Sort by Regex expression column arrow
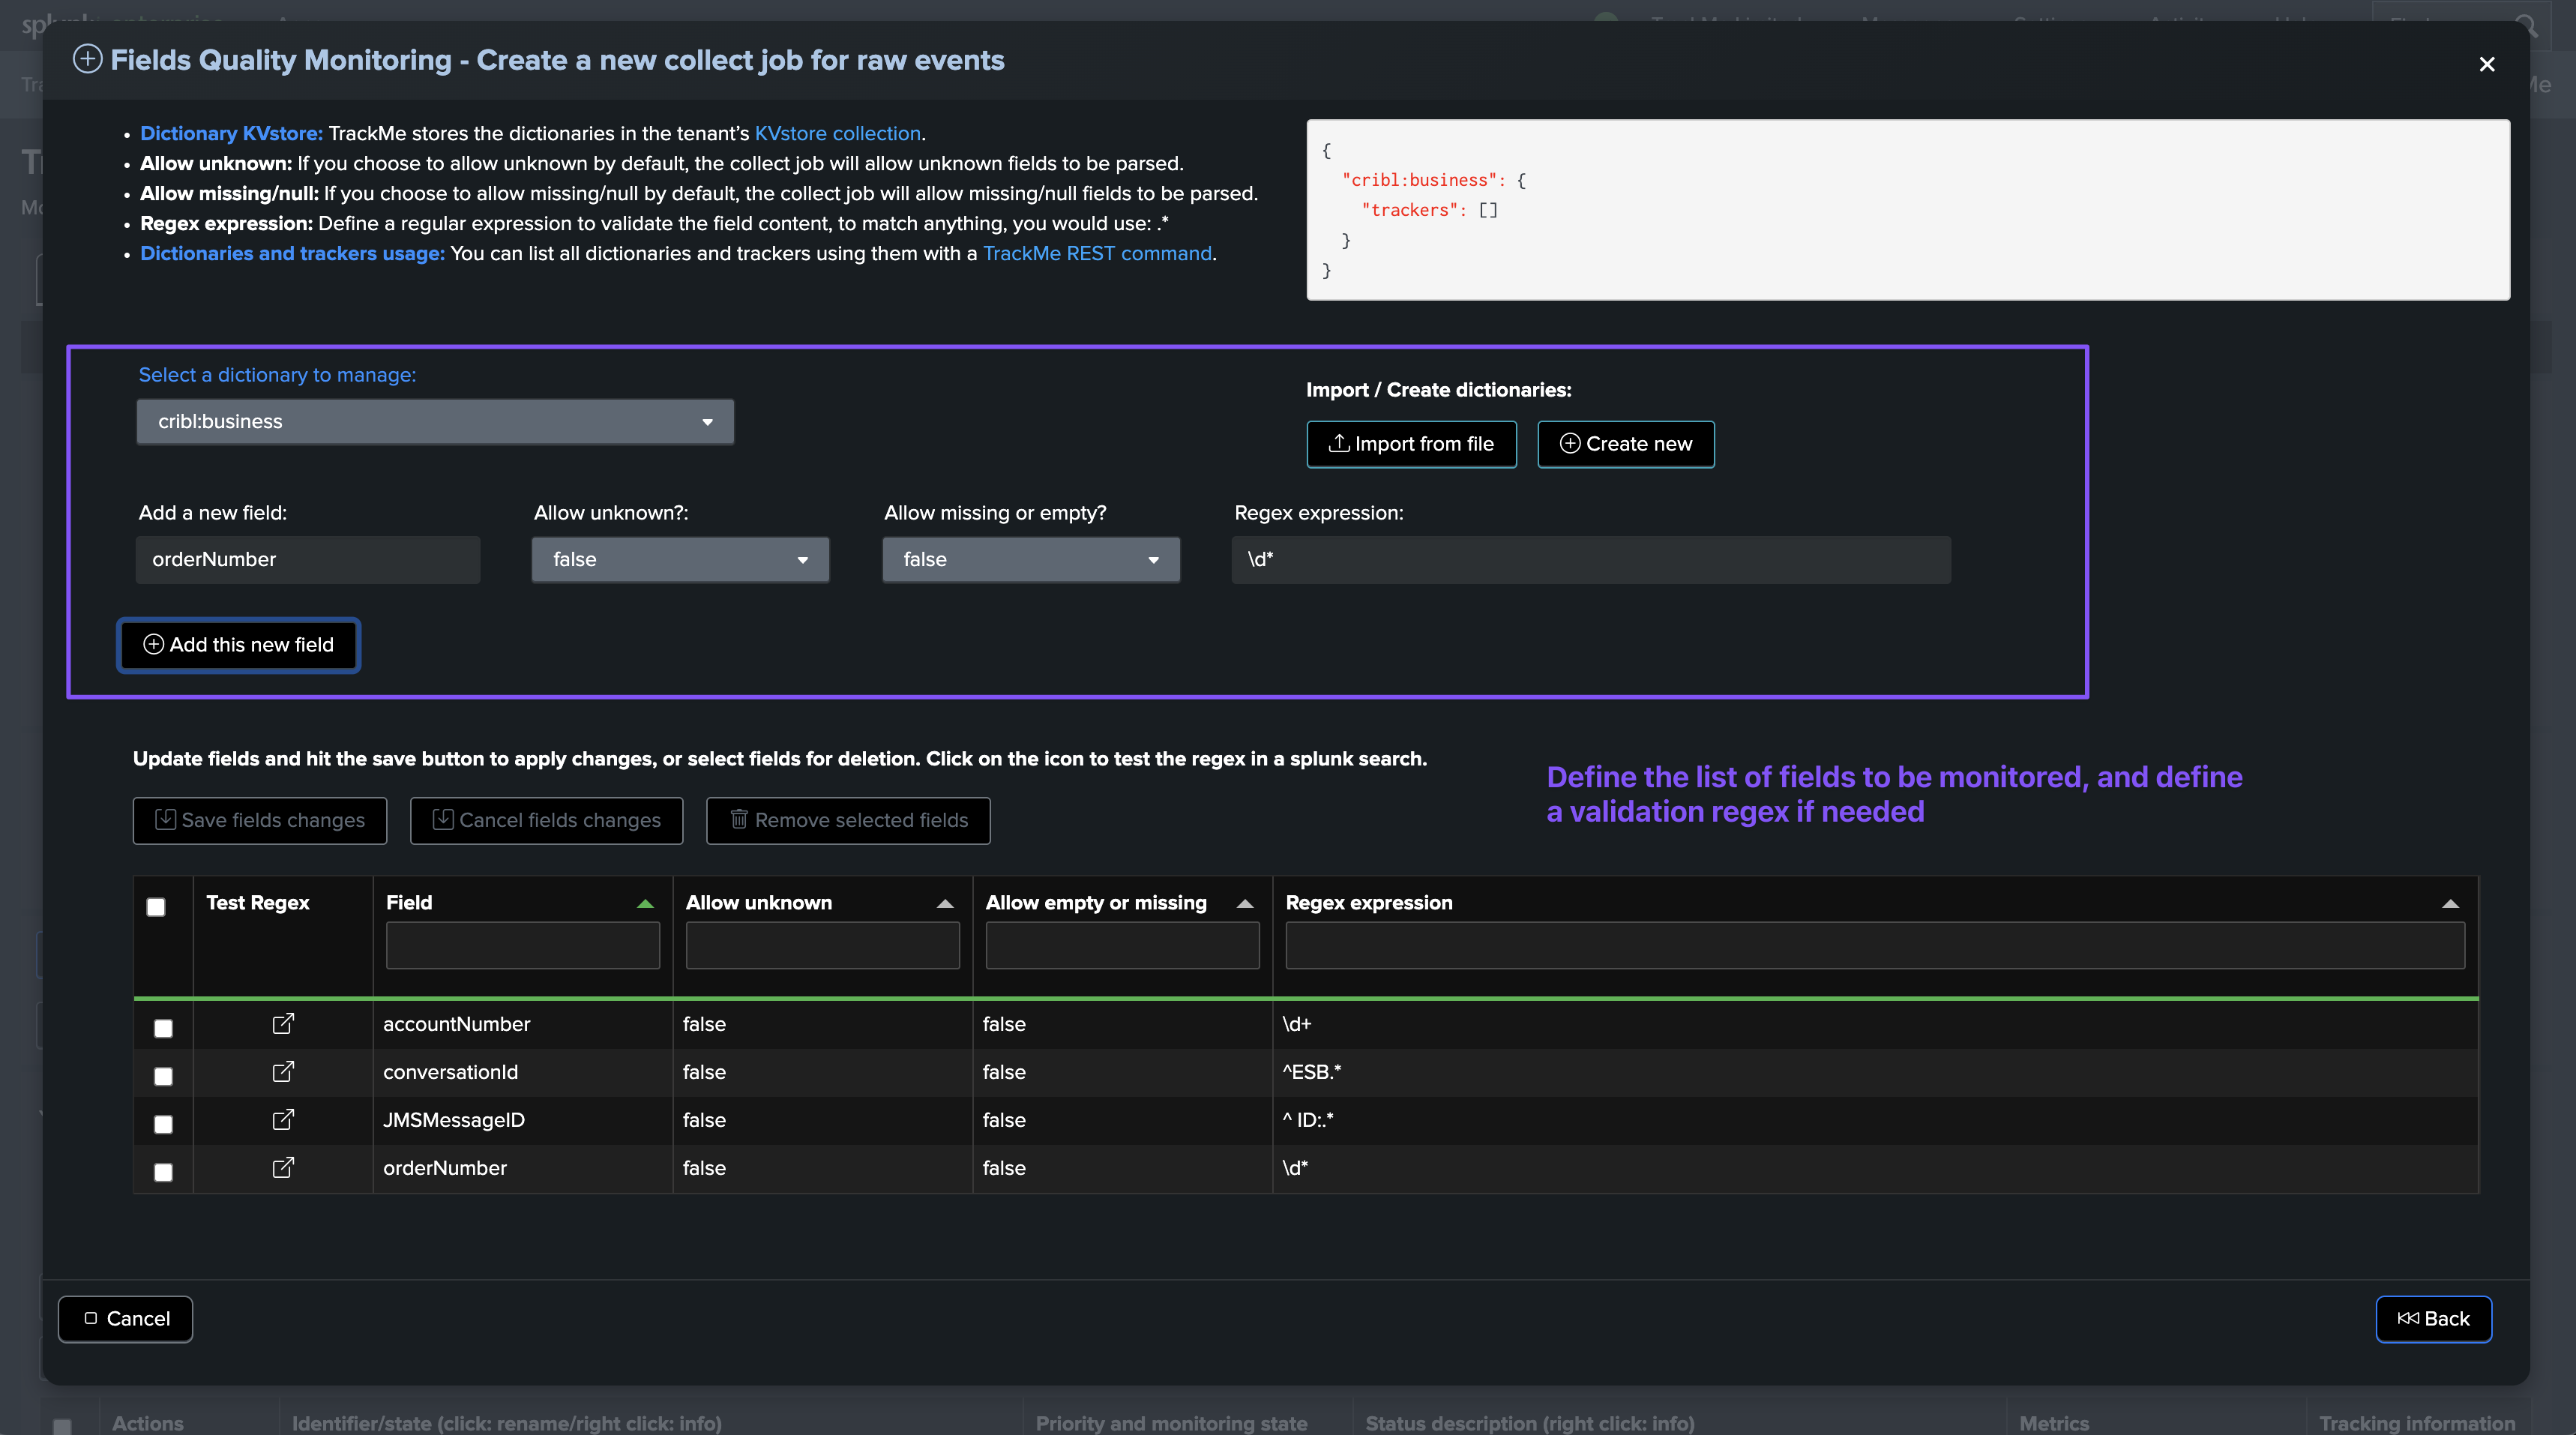 click(2450, 904)
